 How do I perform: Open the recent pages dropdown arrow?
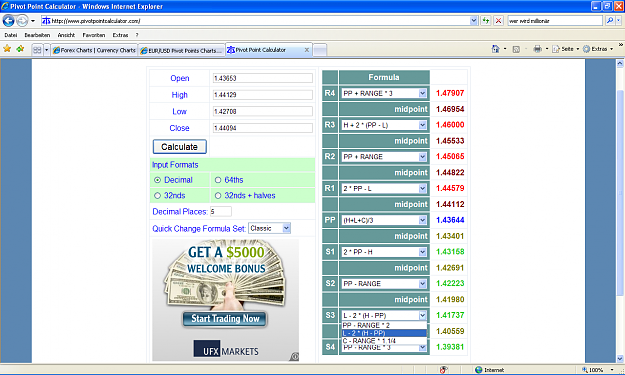point(33,21)
